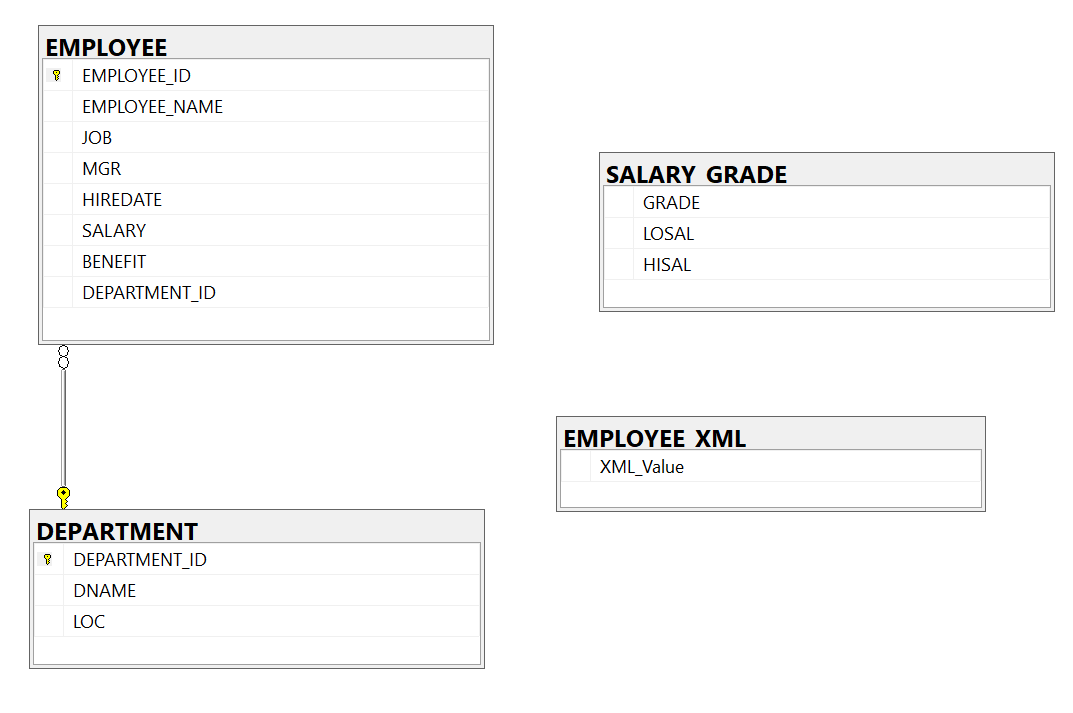Select the SALARY_GRADE table header
Image resolution: width=1073 pixels, height=713 pixels.
[827, 171]
